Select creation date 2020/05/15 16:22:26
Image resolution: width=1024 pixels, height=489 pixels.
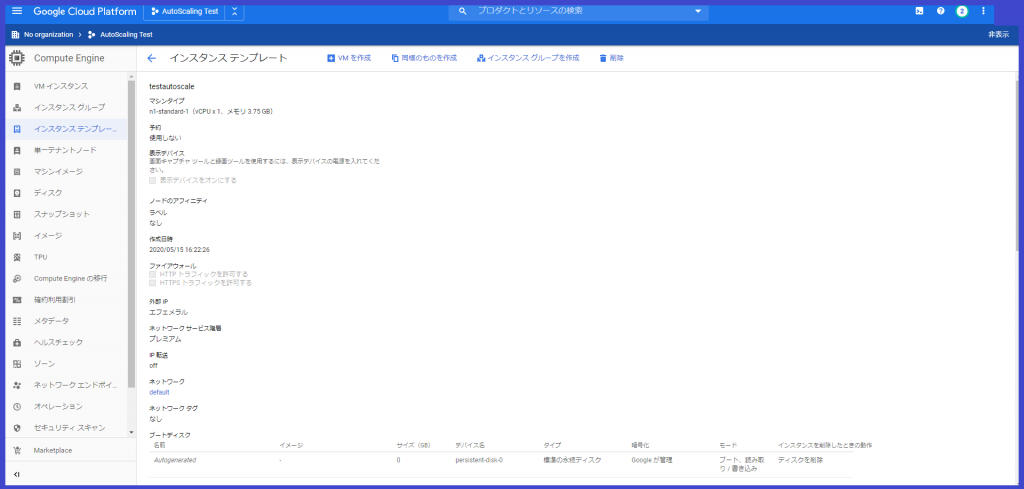pyautogui.click(x=179, y=249)
